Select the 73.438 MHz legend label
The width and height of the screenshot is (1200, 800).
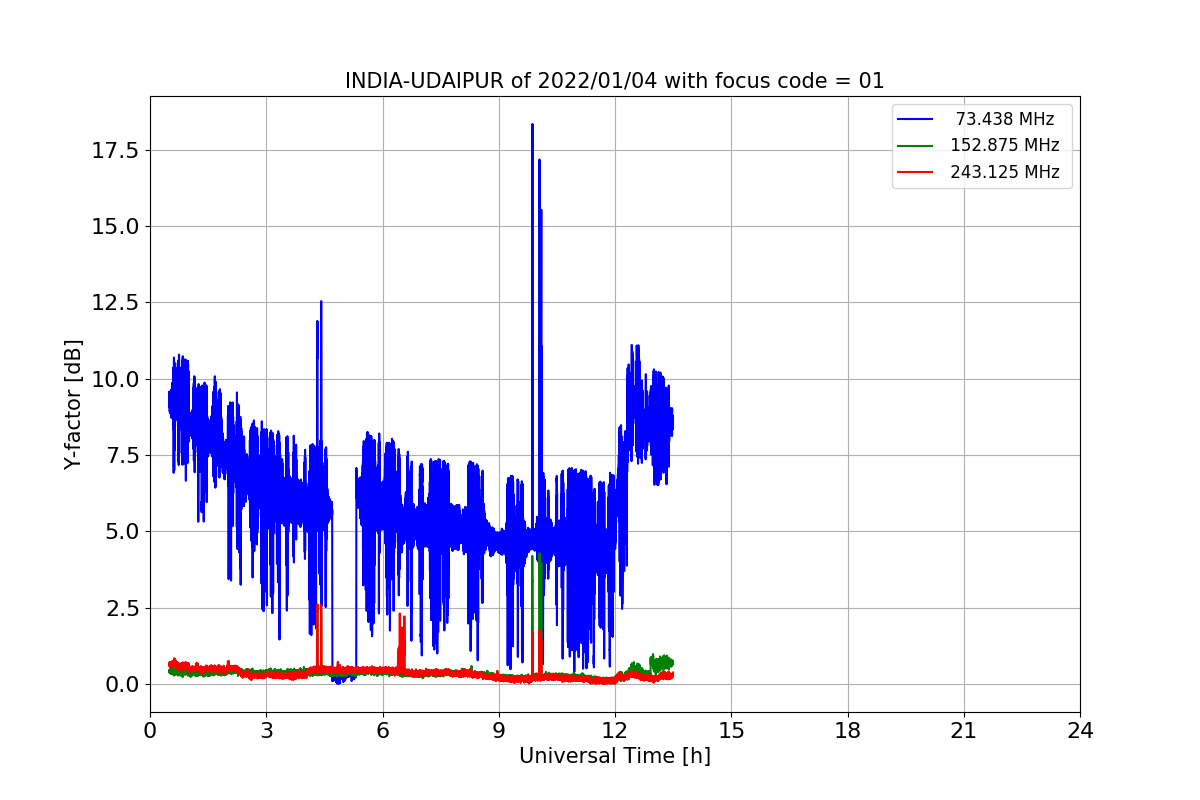tap(1005, 119)
